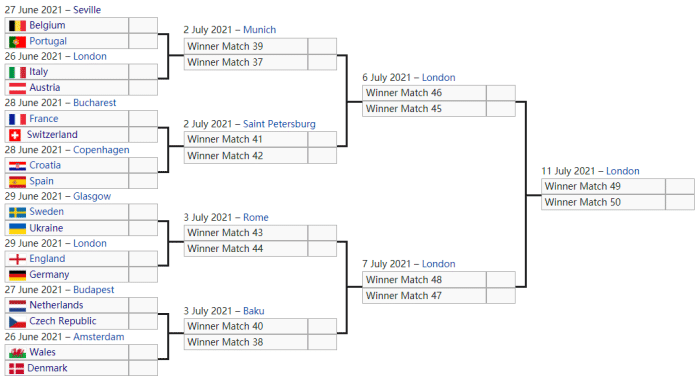Click the England flag icon

17,259
